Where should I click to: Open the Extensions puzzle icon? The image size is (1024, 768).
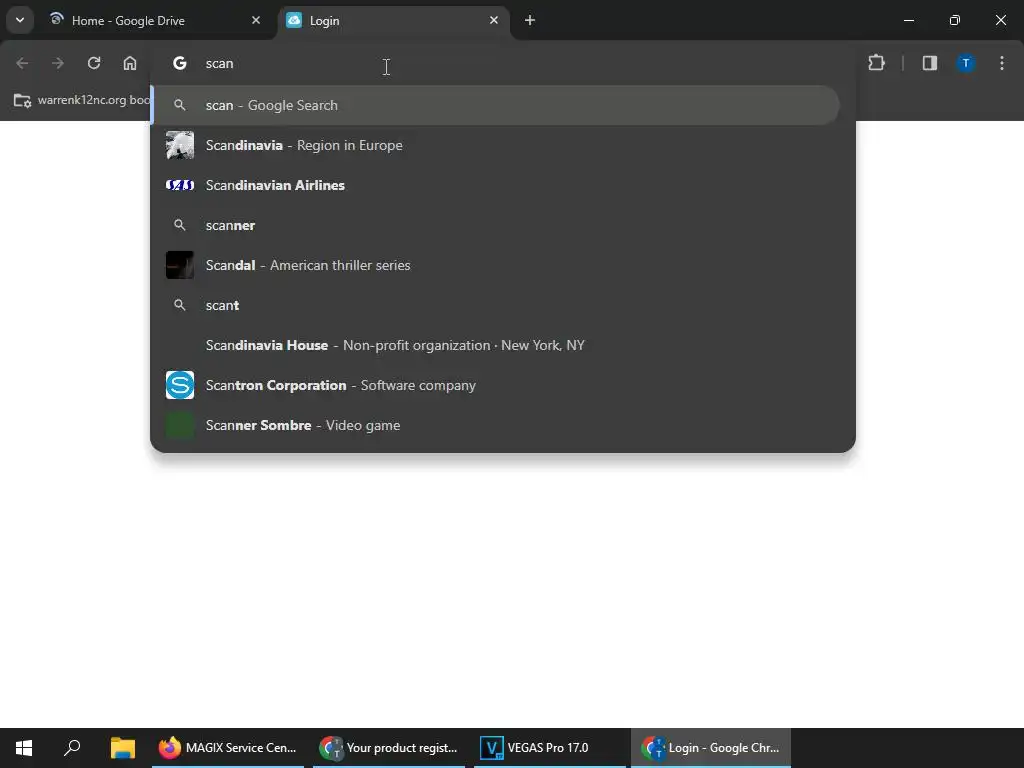[x=876, y=63]
